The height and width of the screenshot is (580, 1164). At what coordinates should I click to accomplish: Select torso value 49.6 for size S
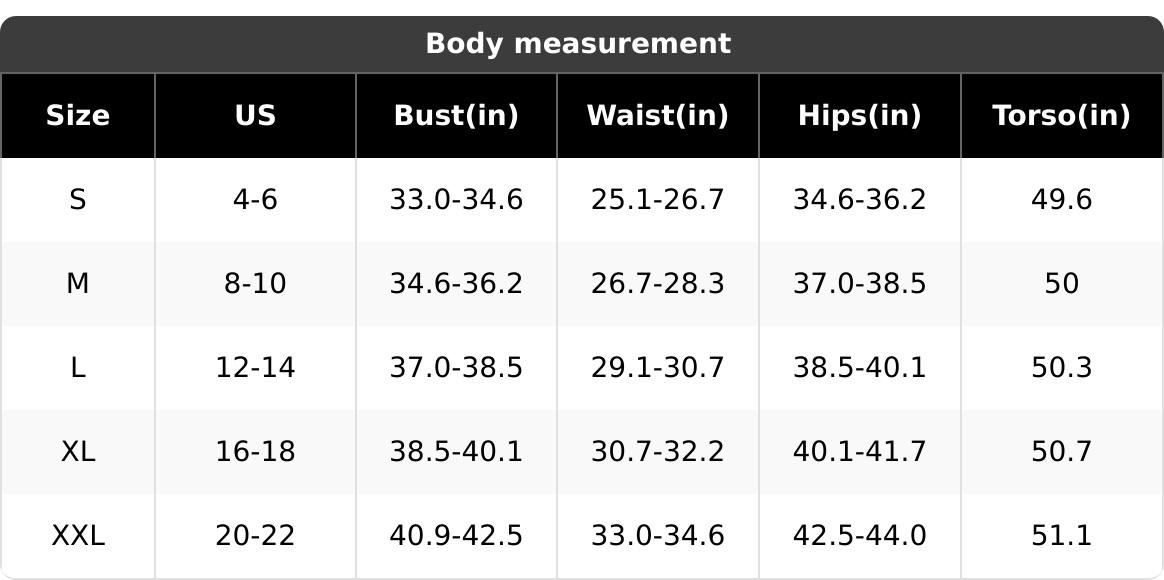pyautogui.click(x=1061, y=200)
